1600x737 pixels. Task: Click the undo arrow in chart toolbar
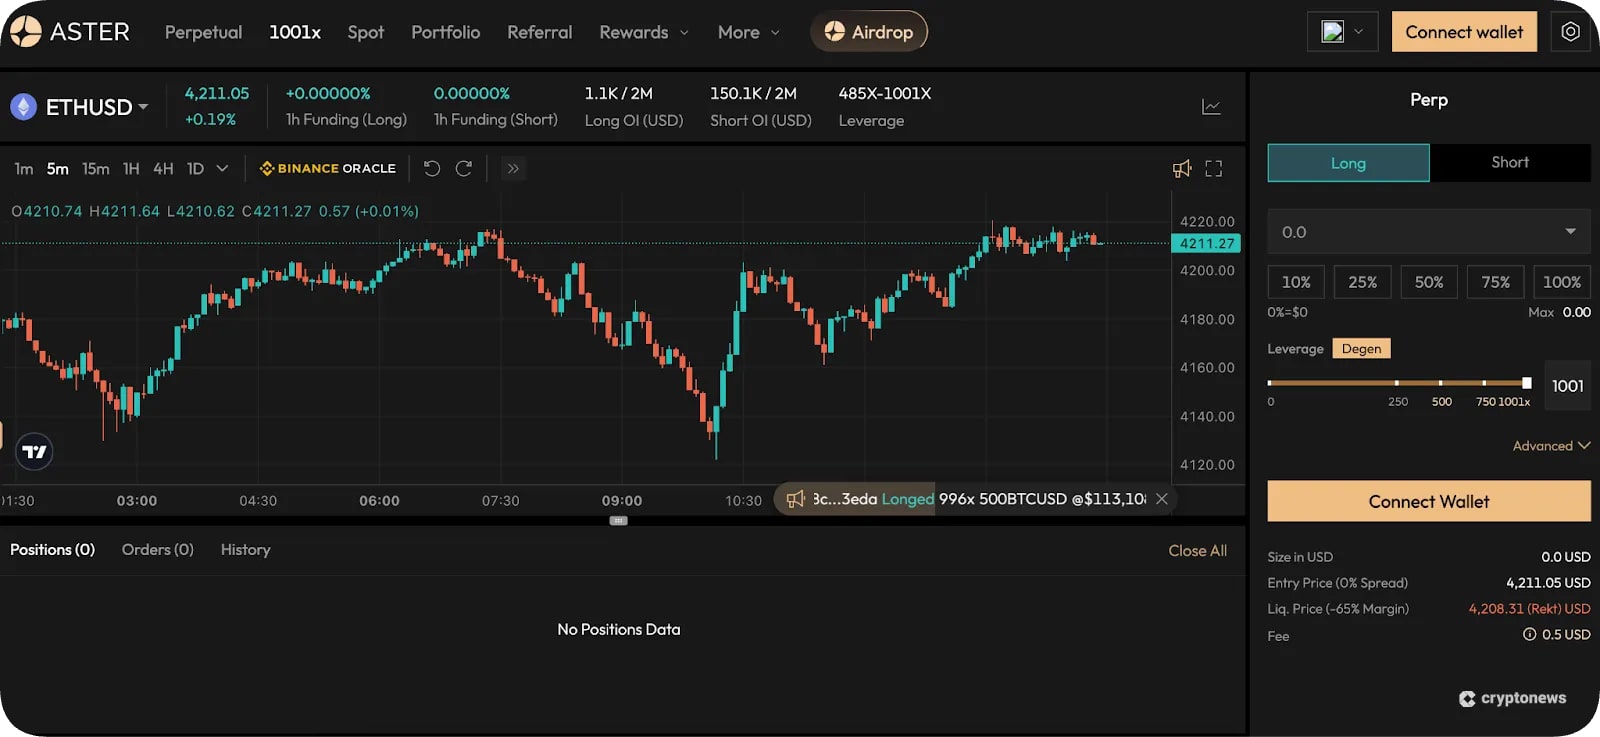[432, 168]
